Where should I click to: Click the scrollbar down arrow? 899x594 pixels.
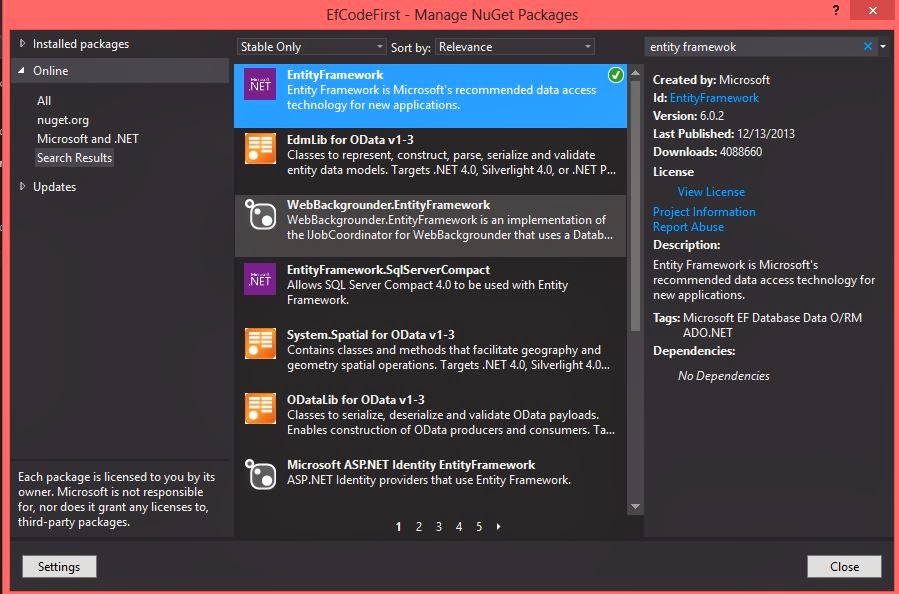635,506
